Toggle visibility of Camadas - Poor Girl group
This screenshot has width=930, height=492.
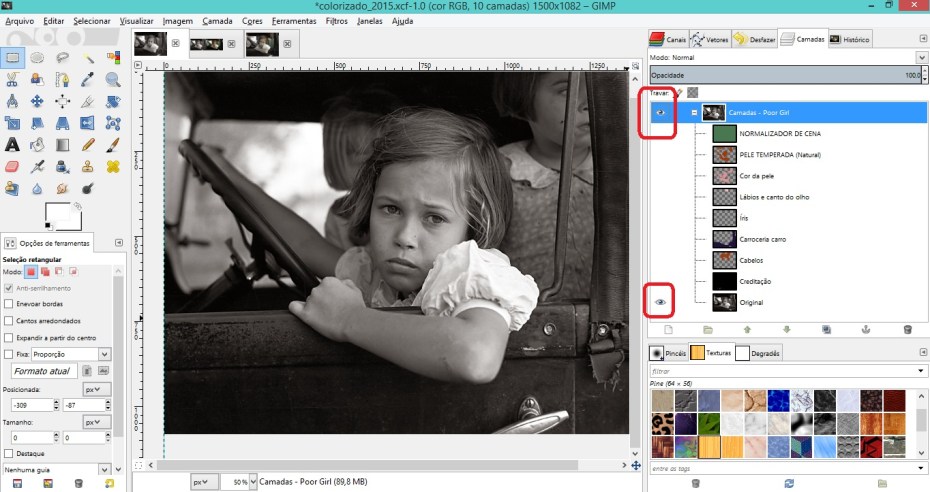661,113
